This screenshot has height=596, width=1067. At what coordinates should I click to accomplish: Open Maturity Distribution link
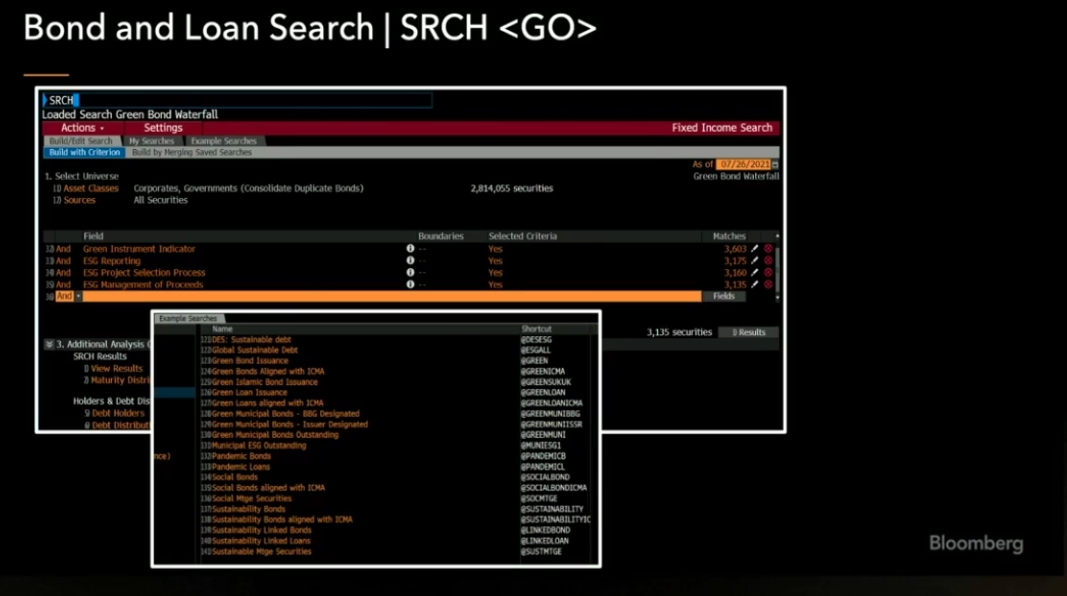120,380
